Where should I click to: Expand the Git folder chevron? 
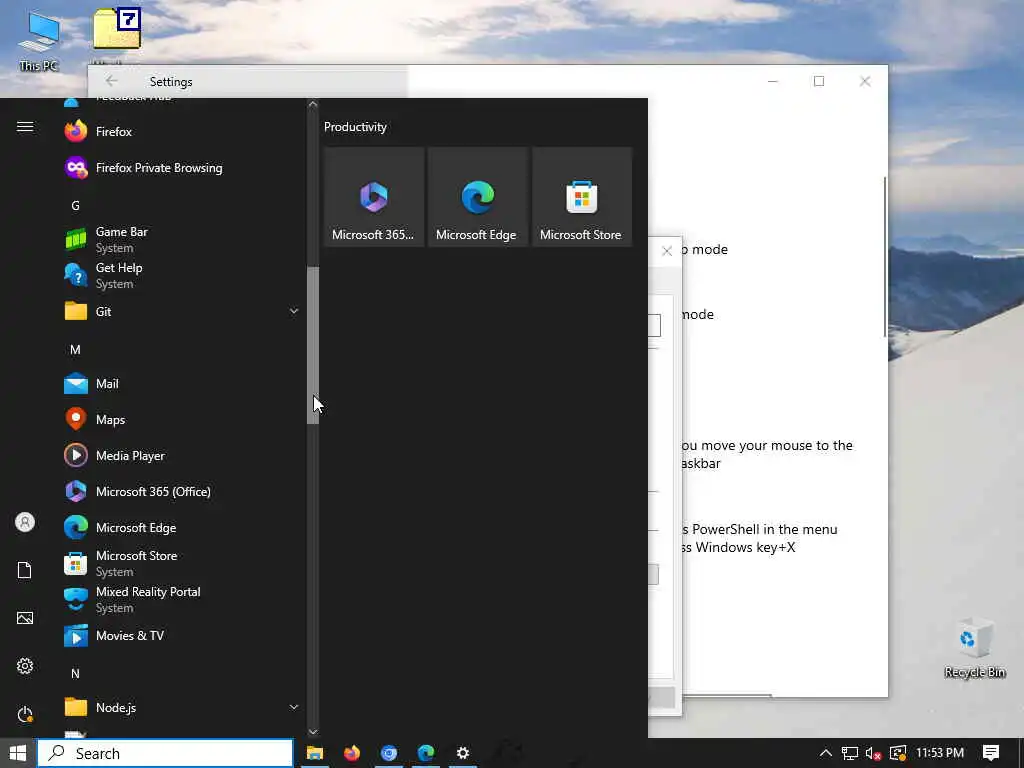pyautogui.click(x=294, y=312)
